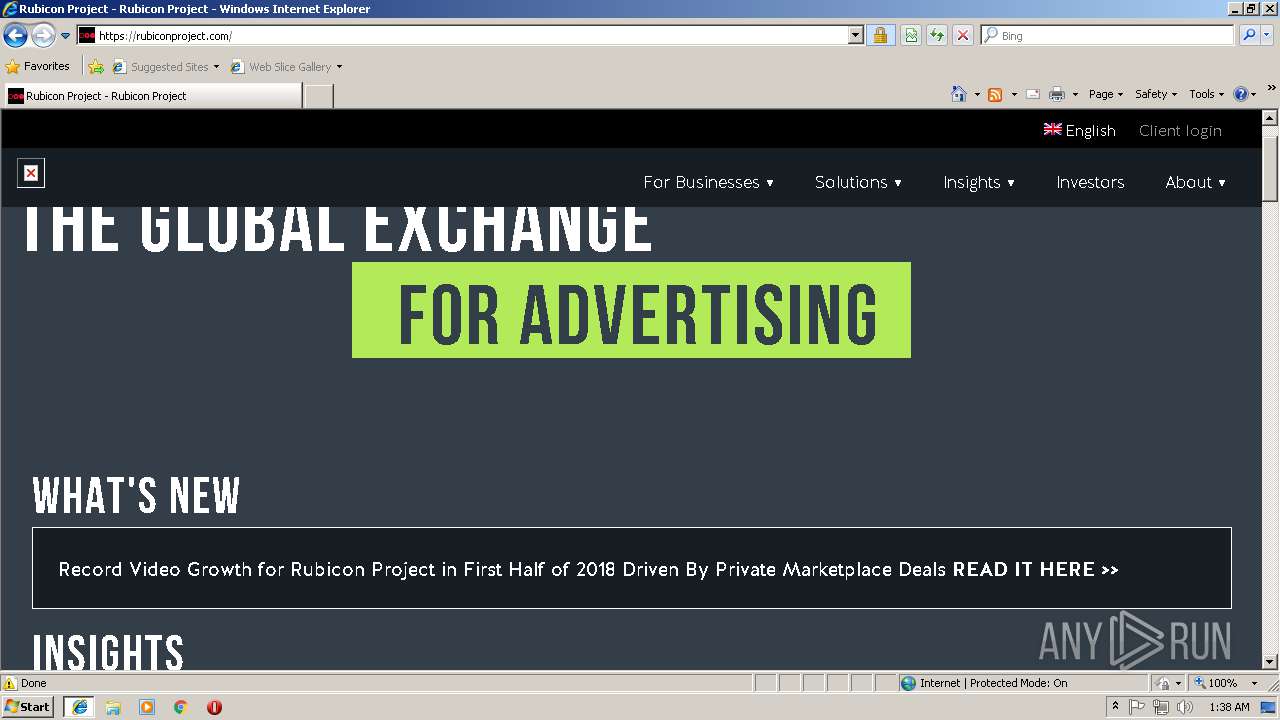
Task: Run search with the magnifier button
Action: coord(1249,36)
